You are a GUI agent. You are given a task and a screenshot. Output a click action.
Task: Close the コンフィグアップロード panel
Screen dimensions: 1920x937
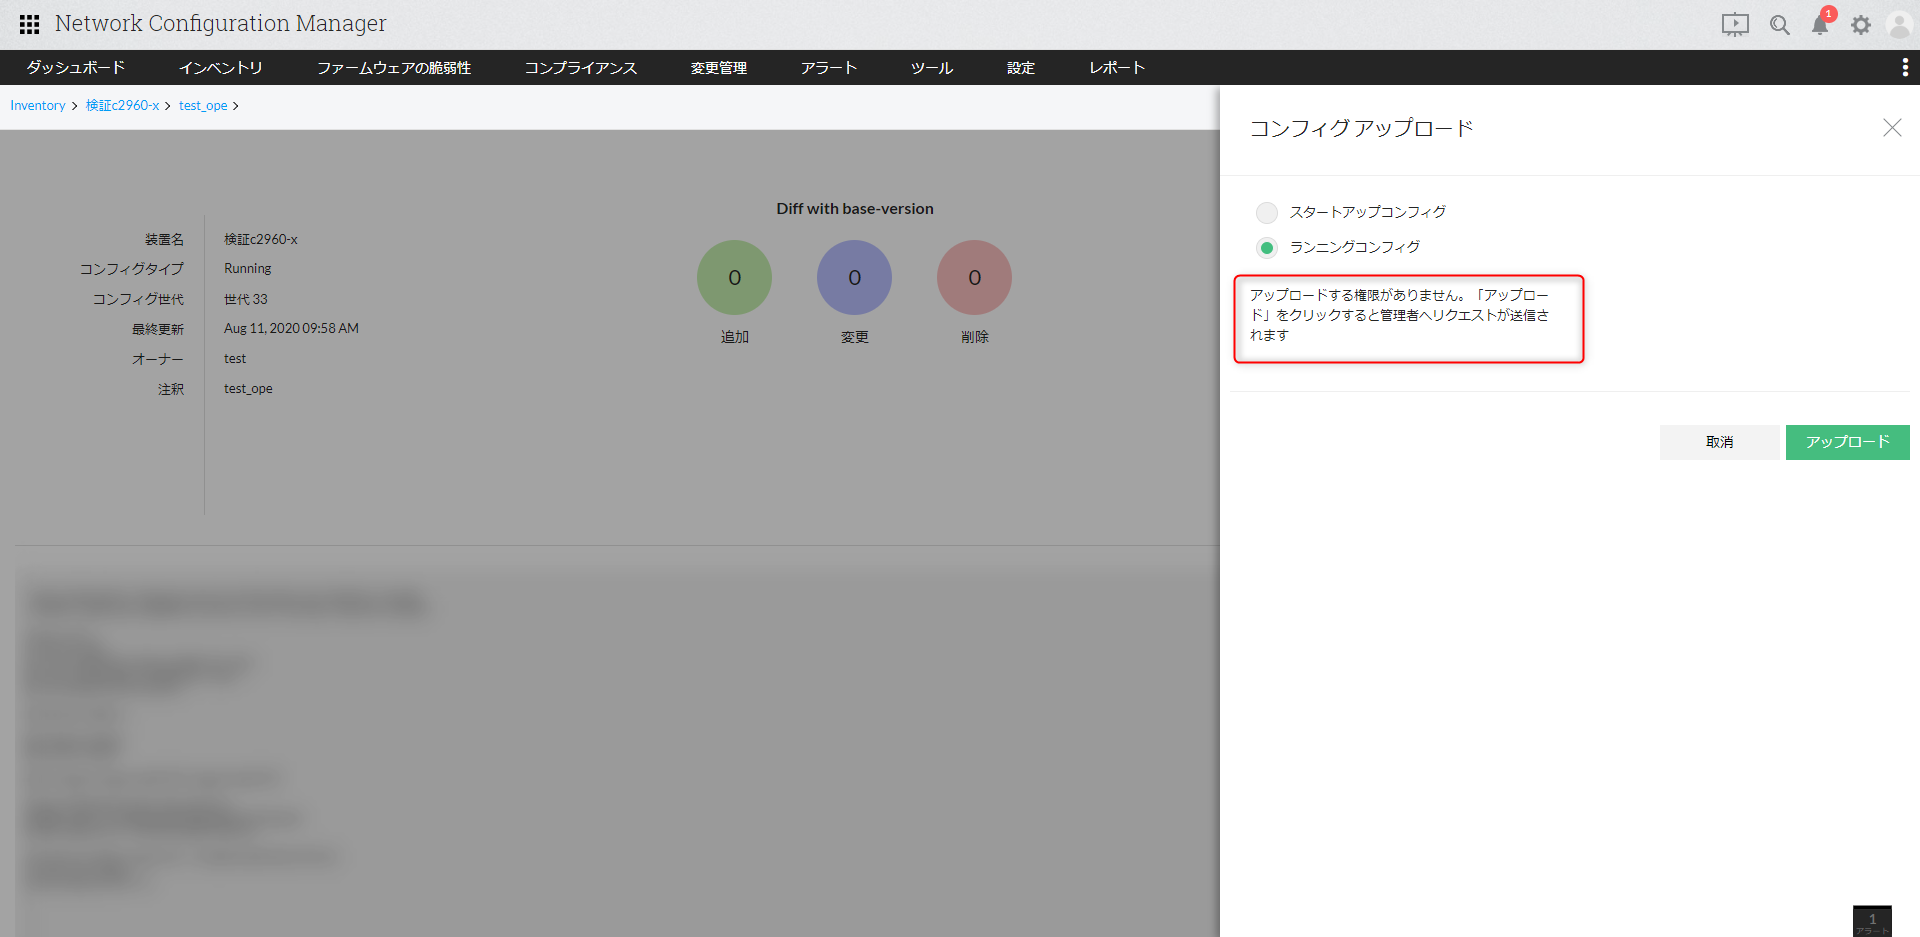coord(1892,128)
